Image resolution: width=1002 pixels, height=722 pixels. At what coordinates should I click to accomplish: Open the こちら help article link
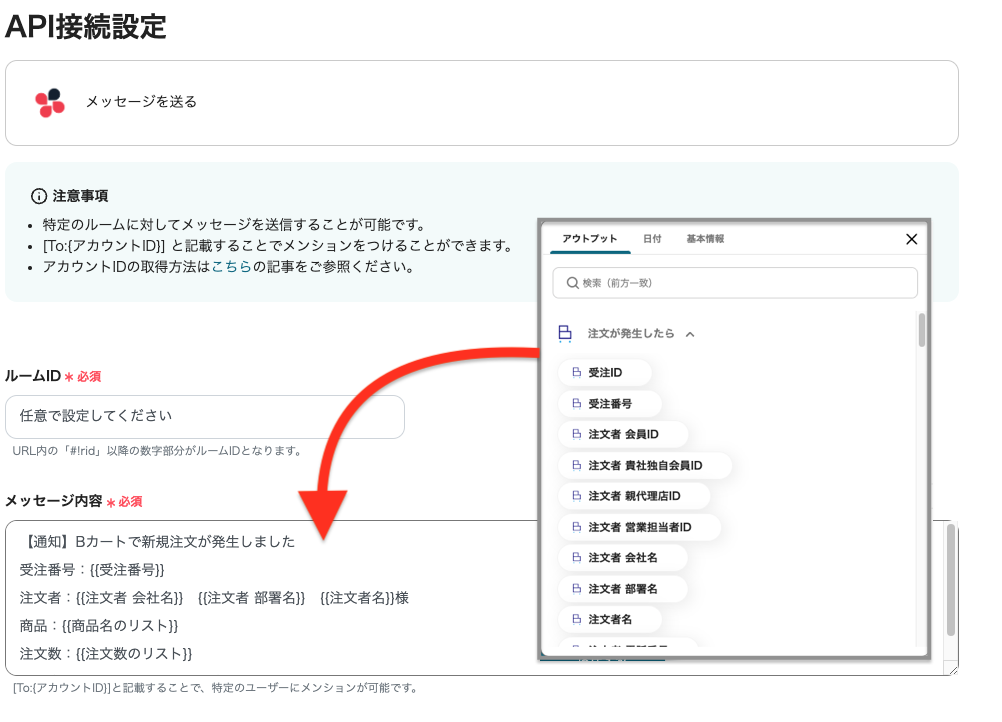click(231, 267)
